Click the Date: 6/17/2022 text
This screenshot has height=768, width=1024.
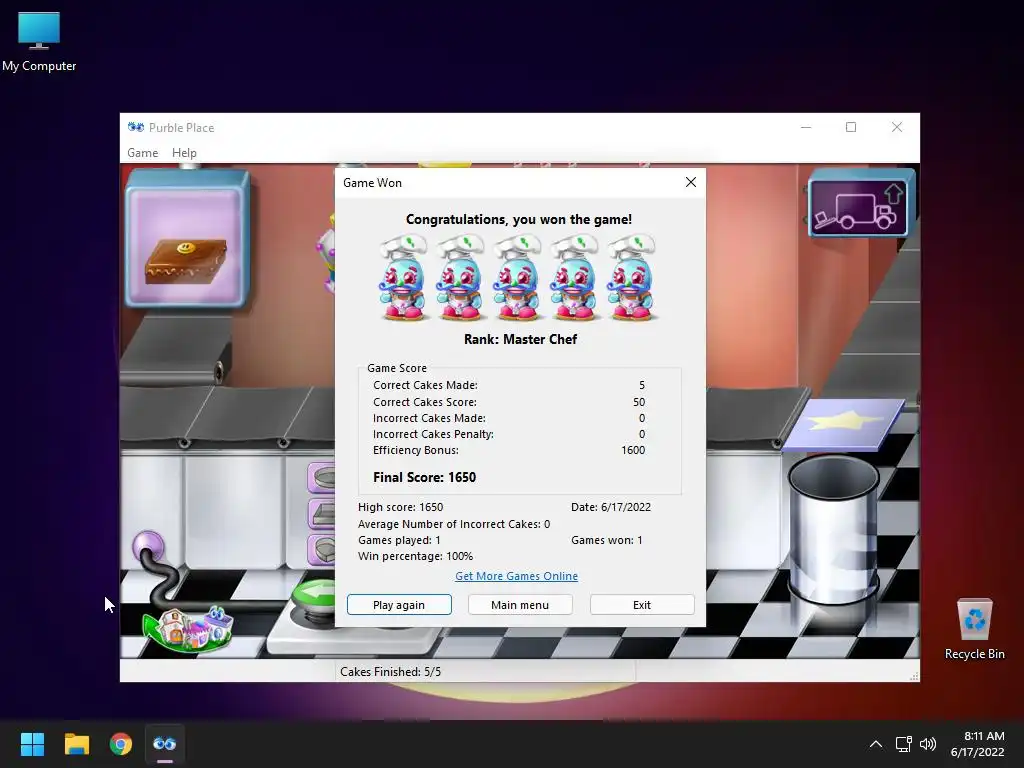611,507
